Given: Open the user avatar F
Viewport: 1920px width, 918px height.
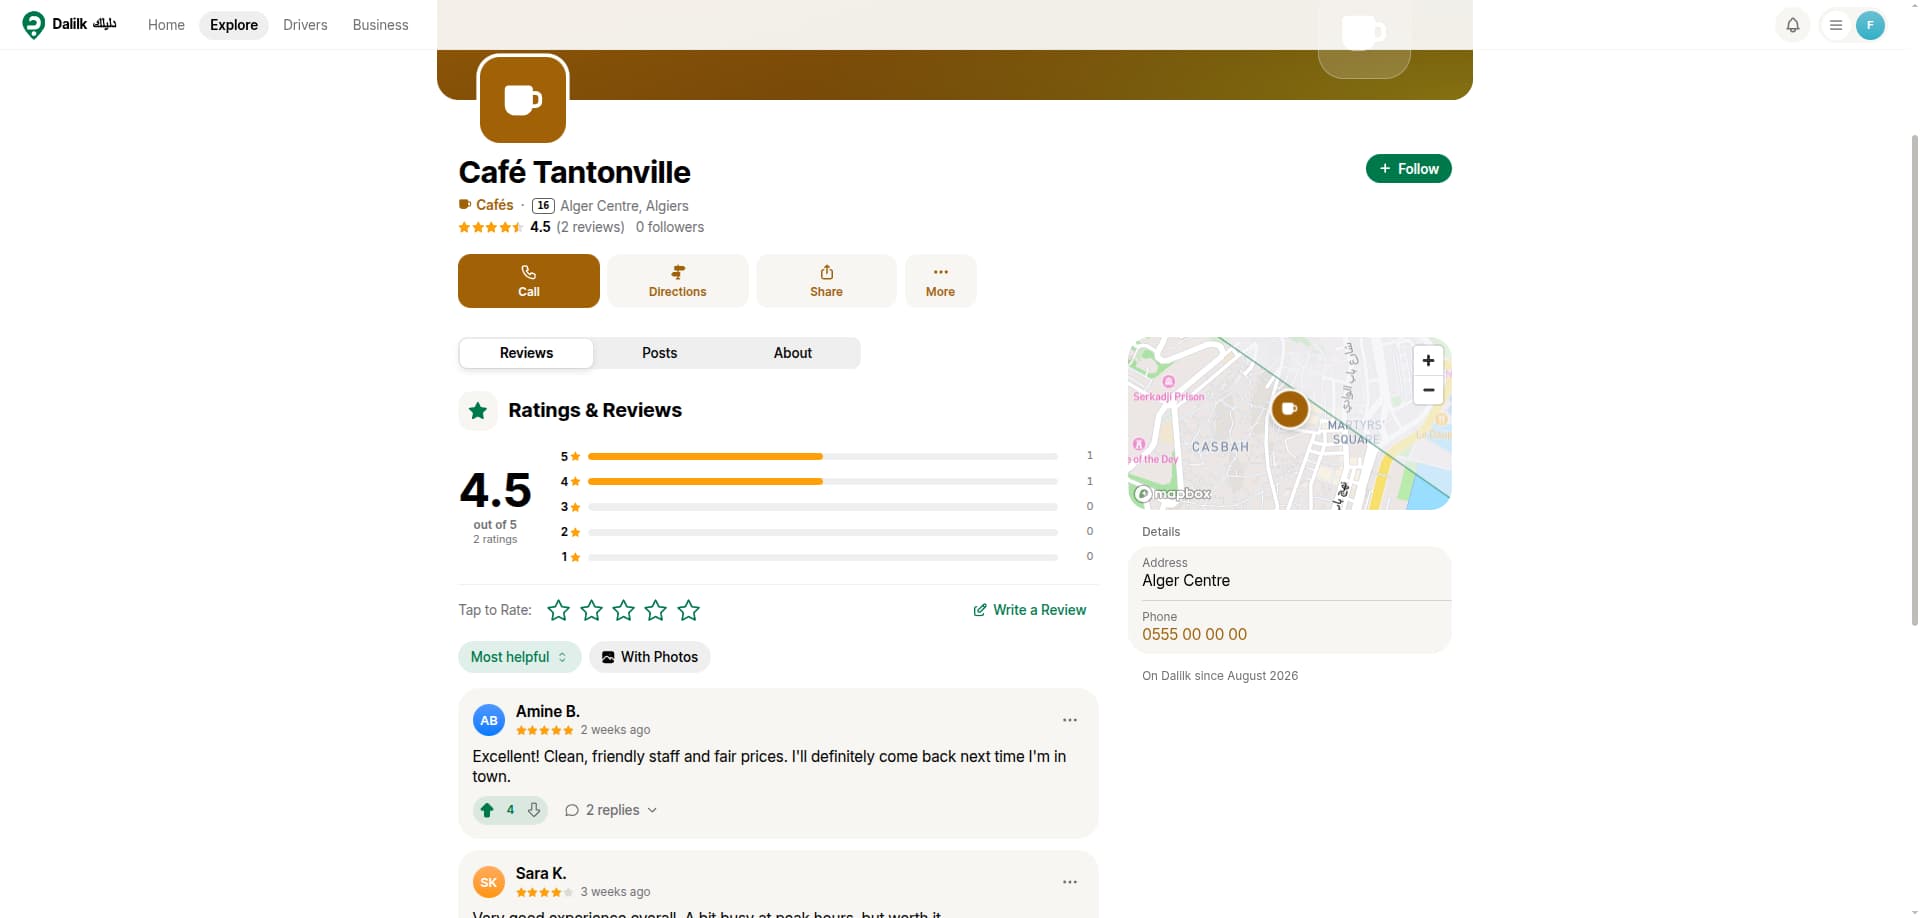Looking at the screenshot, I should click(x=1870, y=25).
